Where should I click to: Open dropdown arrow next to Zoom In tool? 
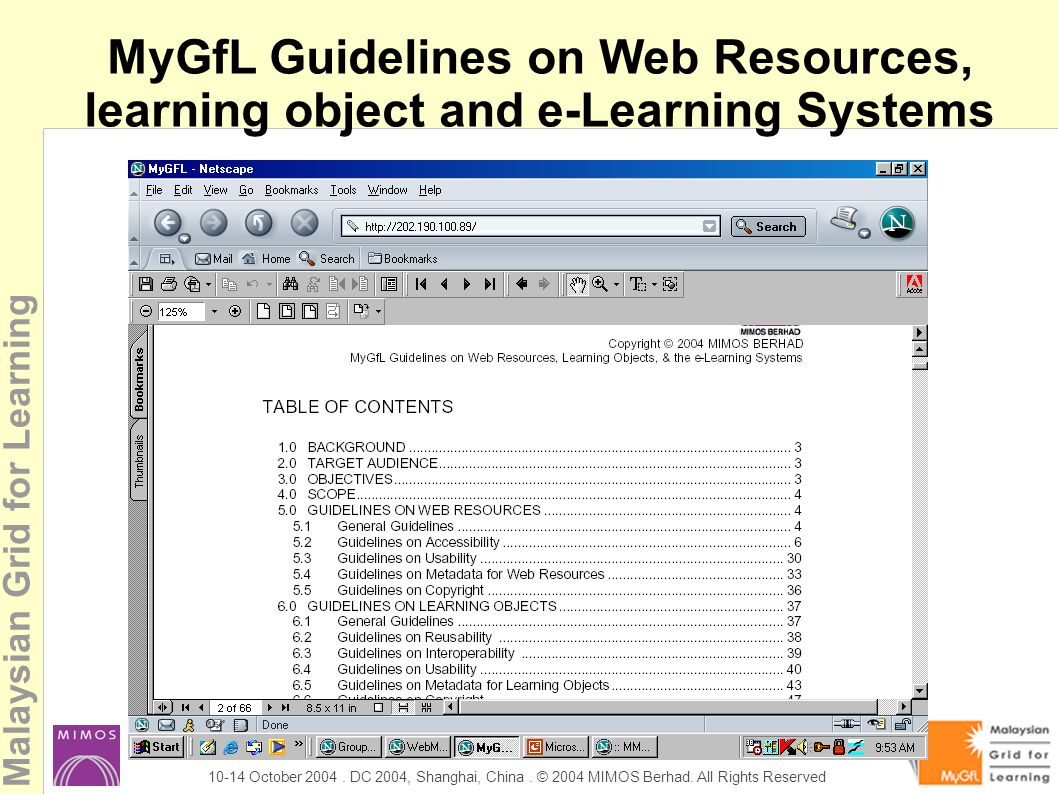616,285
